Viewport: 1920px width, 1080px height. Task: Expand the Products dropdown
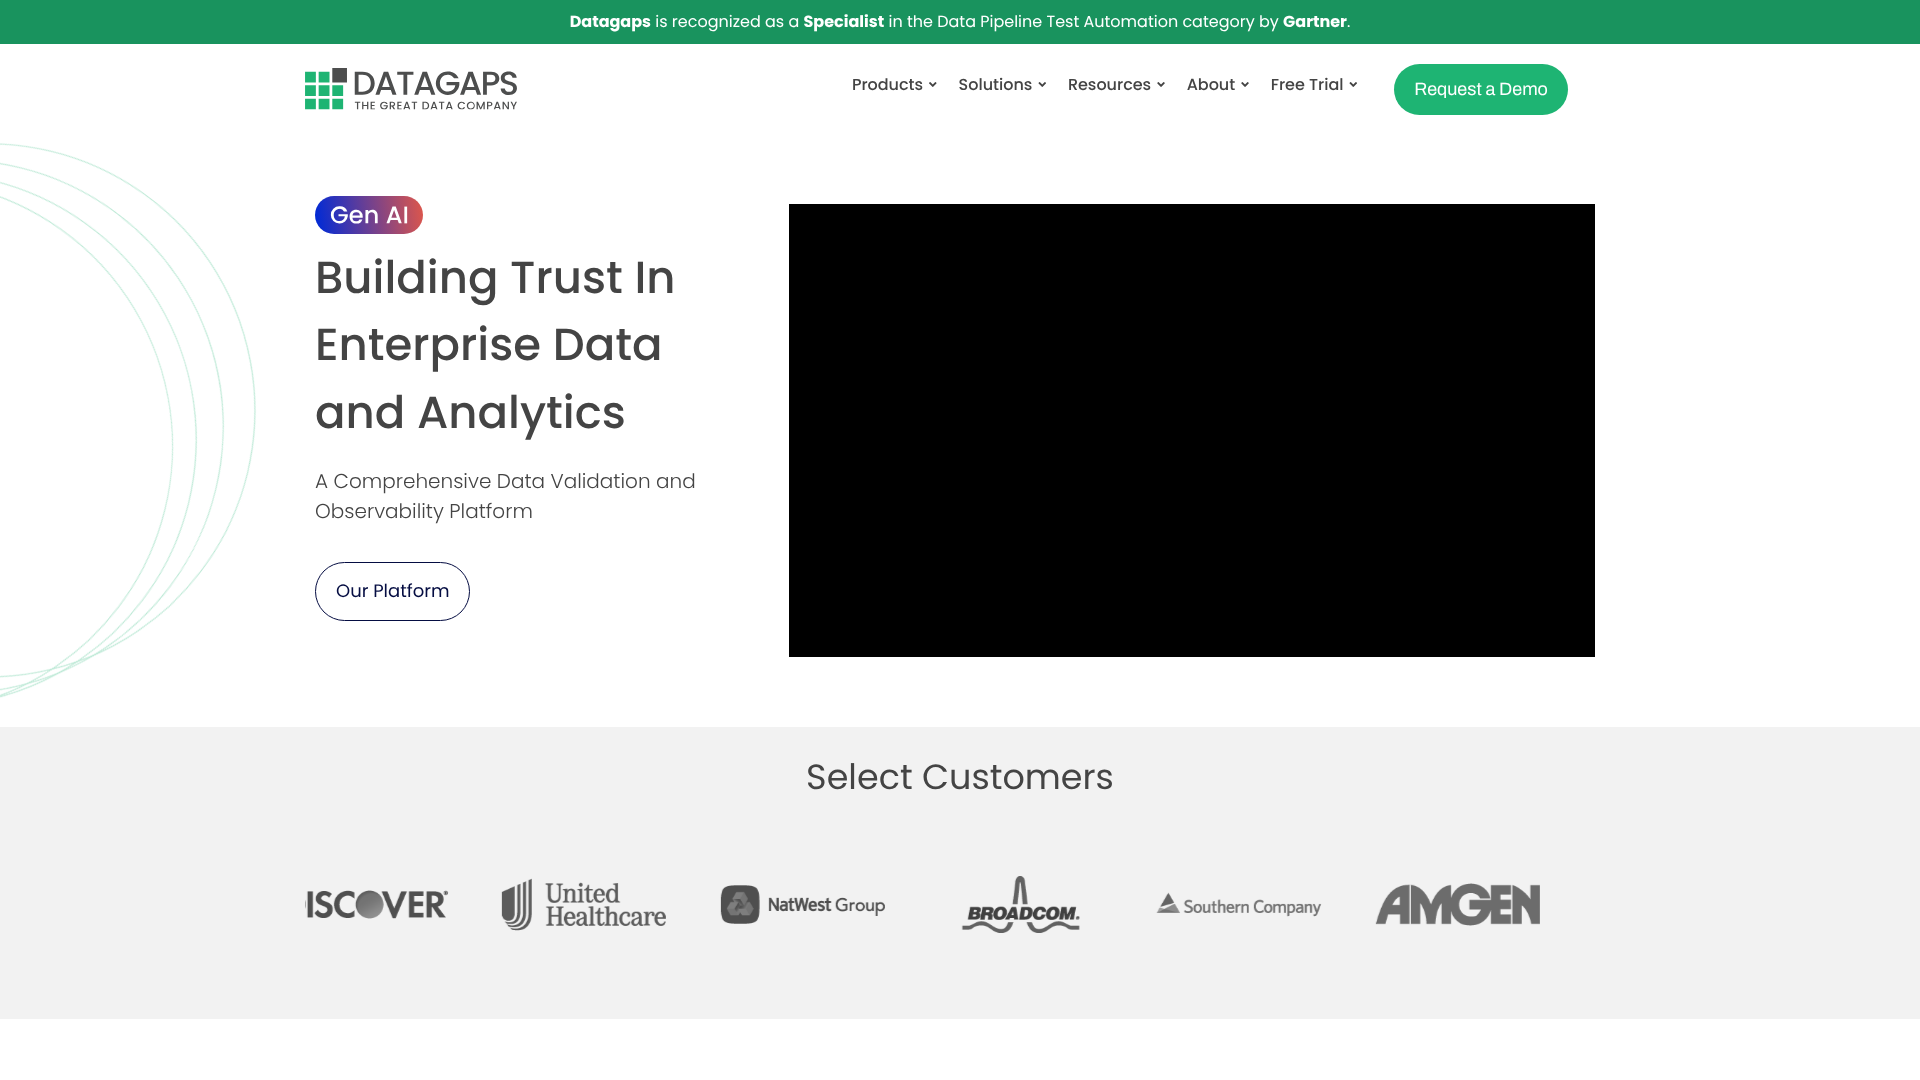893,85
